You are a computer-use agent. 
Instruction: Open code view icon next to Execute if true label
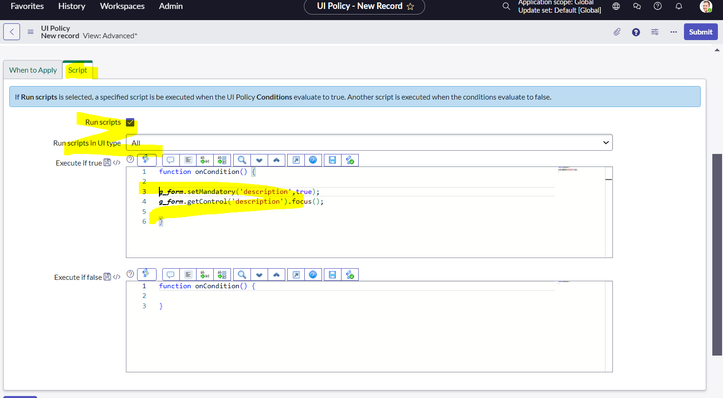tap(117, 162)
